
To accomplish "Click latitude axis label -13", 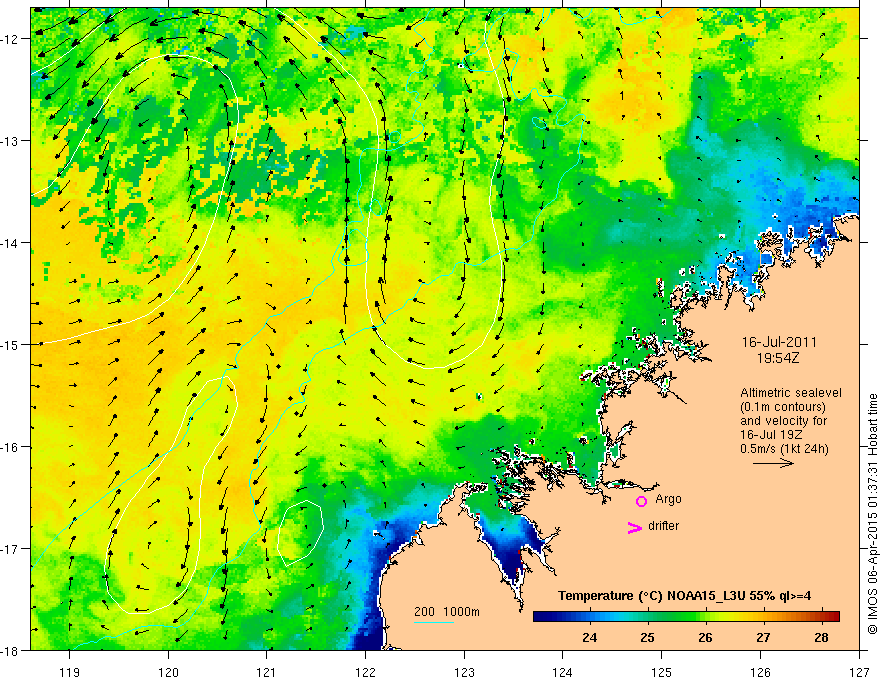I will pyautogui.click(x=11, y=141).
